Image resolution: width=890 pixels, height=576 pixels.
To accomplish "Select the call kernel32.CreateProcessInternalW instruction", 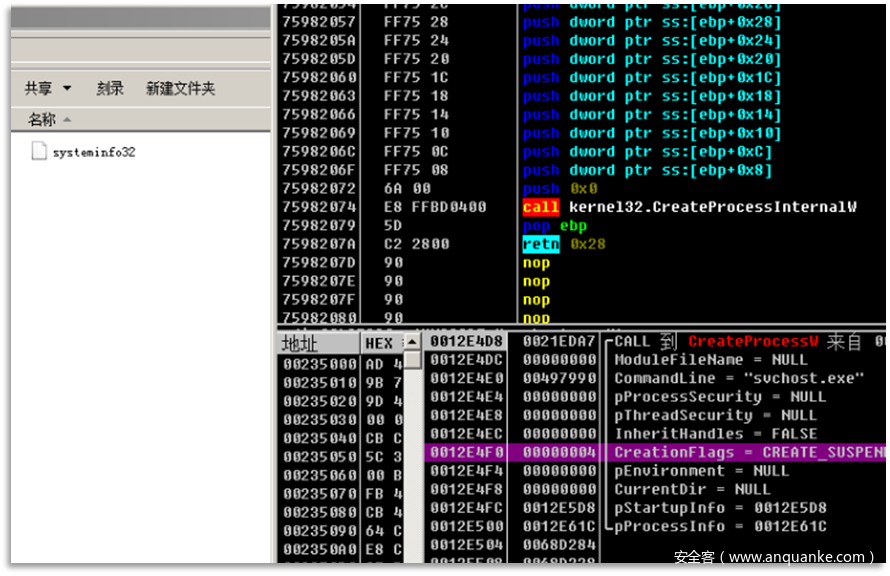I will (x=689, y=207).
